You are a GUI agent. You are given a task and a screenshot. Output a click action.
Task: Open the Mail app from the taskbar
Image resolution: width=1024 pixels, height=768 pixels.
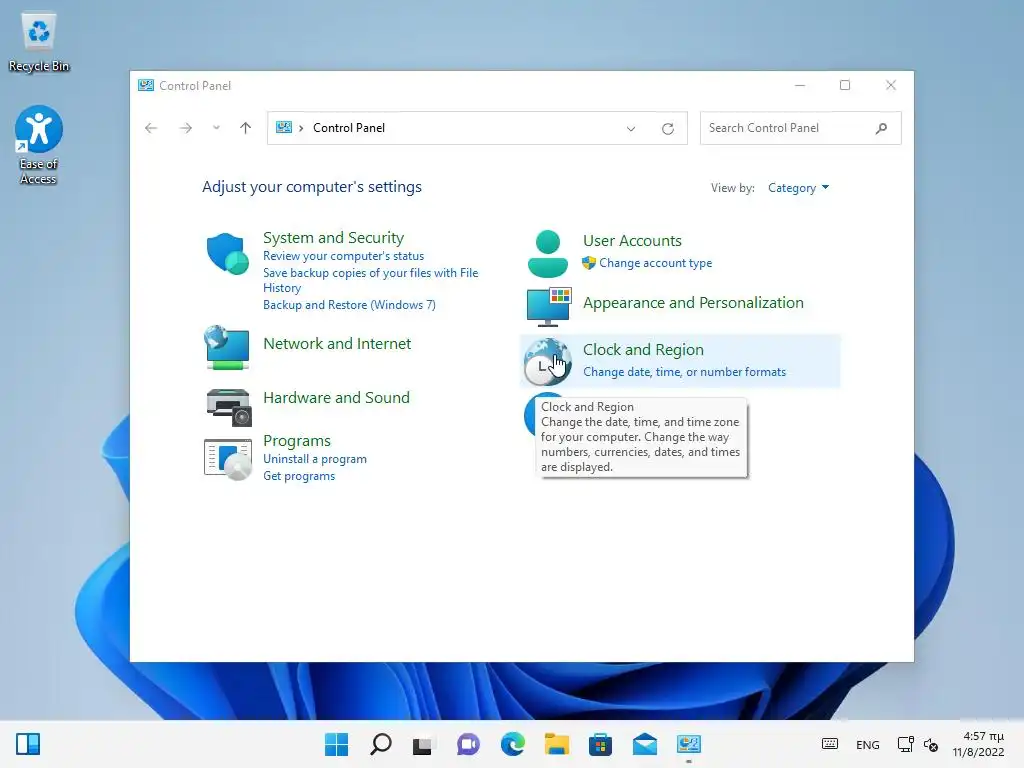[x=645, y=744]
